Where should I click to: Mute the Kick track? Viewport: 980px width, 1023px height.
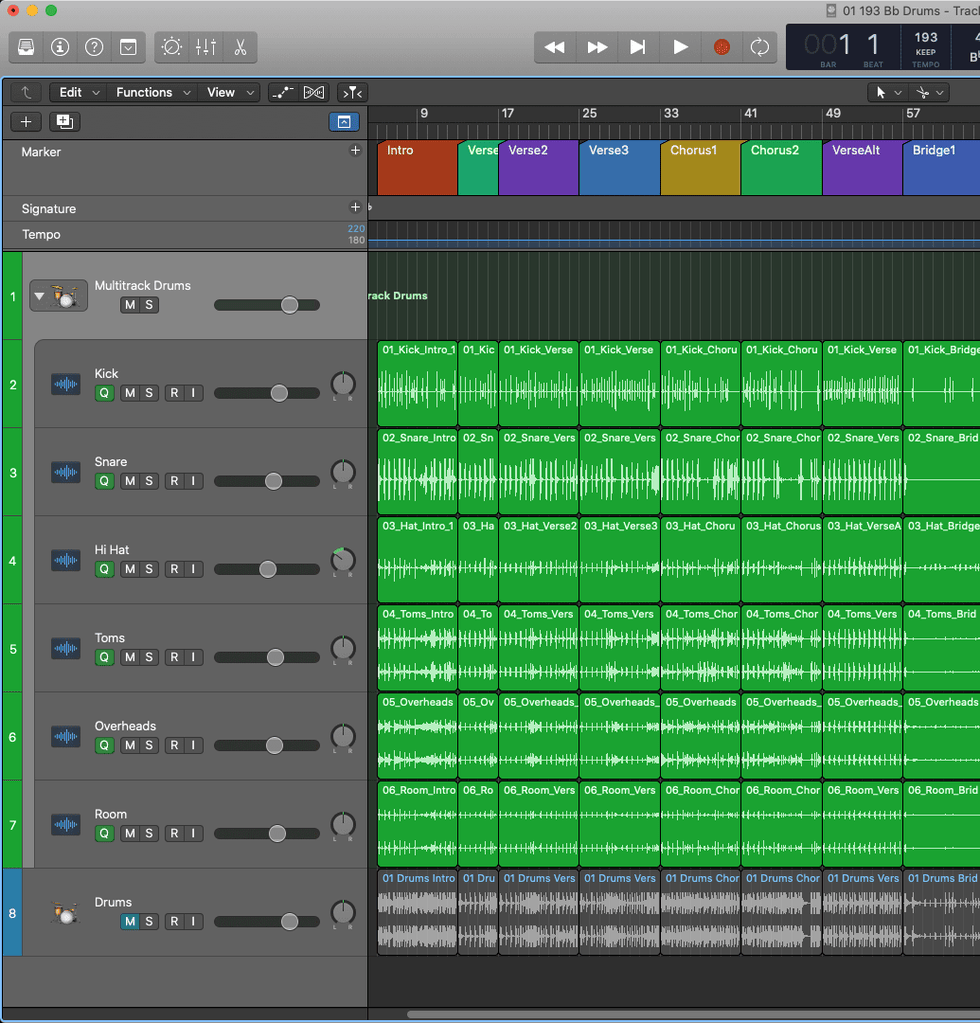click(129, 393)
